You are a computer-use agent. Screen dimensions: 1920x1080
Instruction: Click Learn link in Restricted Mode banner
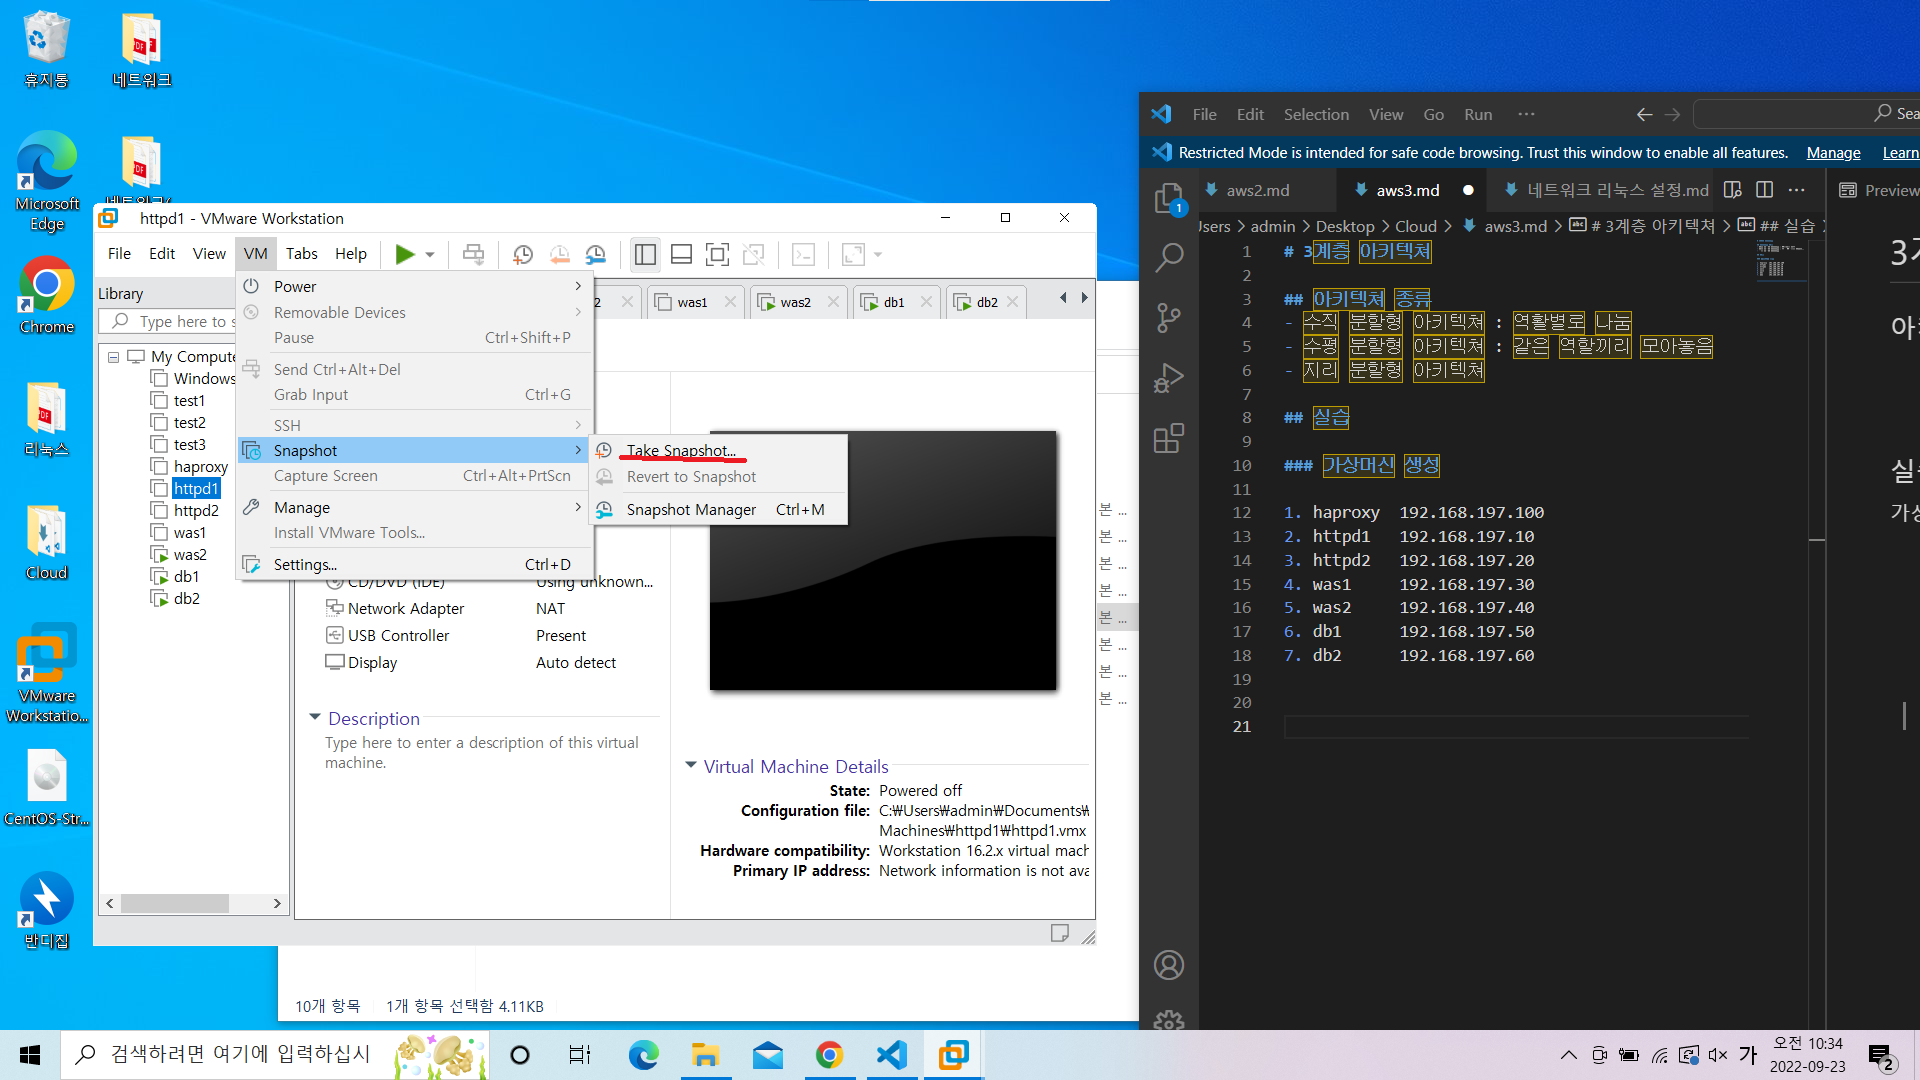coord(1900,153)
